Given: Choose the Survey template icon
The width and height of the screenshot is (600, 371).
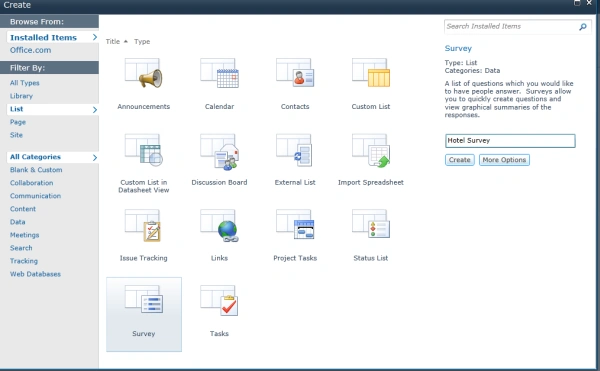Looking at the screenshot, I should pos(144,299).
